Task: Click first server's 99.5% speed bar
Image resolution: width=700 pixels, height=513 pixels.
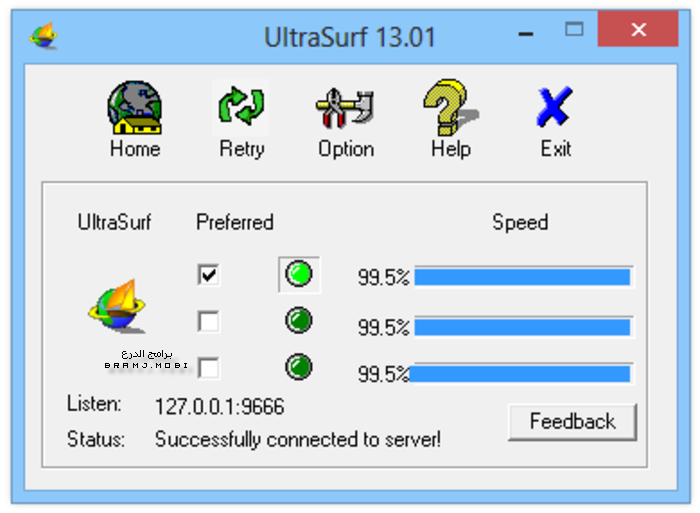Action: click(x=523, y=277)
